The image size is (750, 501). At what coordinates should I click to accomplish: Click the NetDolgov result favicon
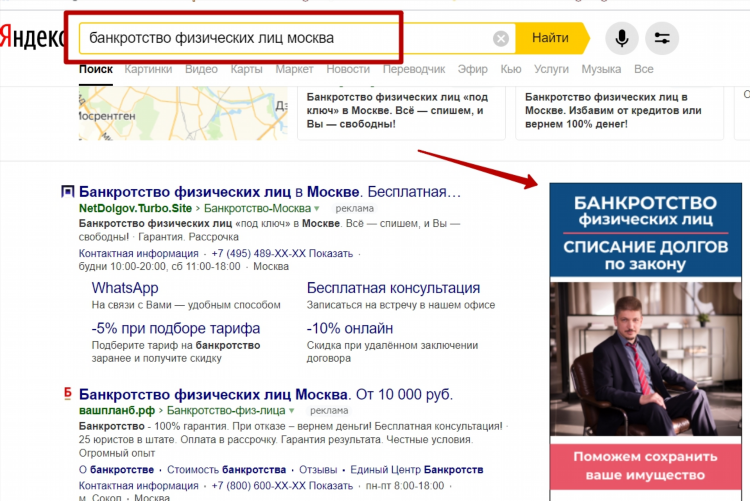[67, 192]
